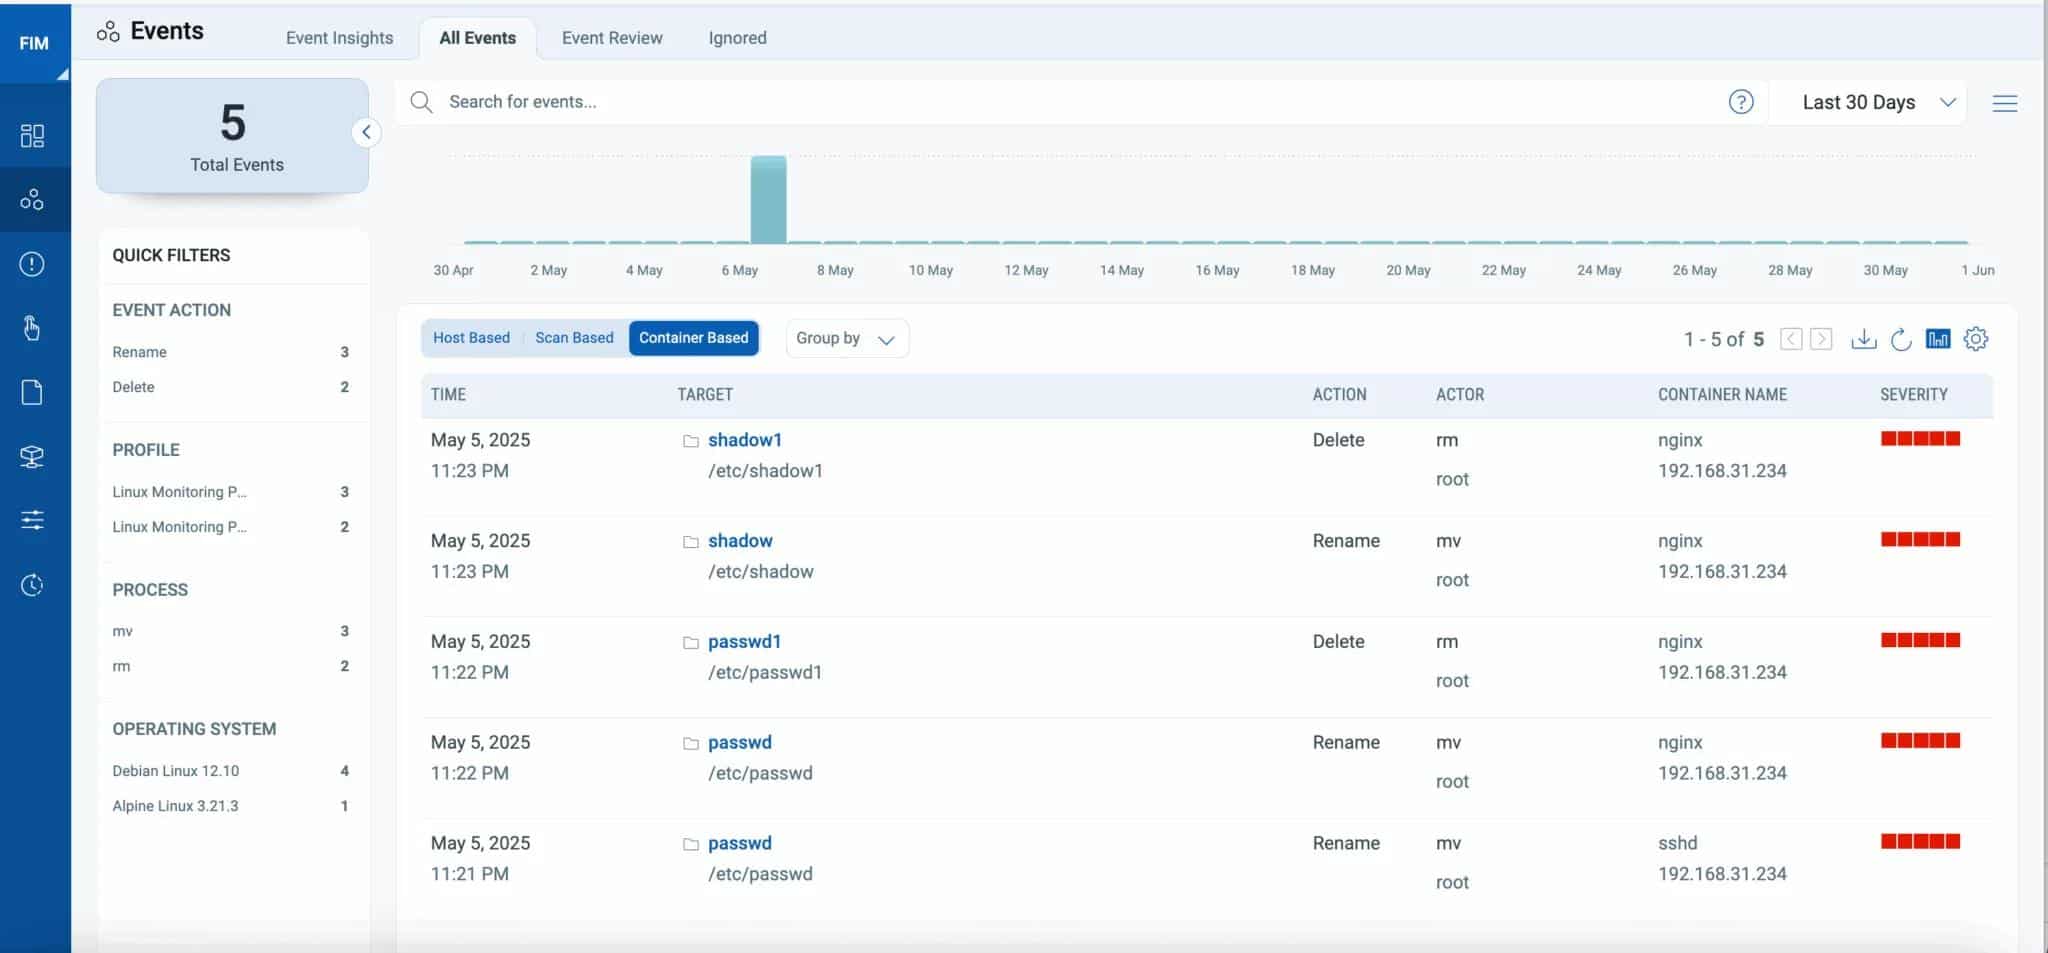The image size is (2048, 953).
Task: Open table settings gear icon
Action: [x=1975, y=339]
